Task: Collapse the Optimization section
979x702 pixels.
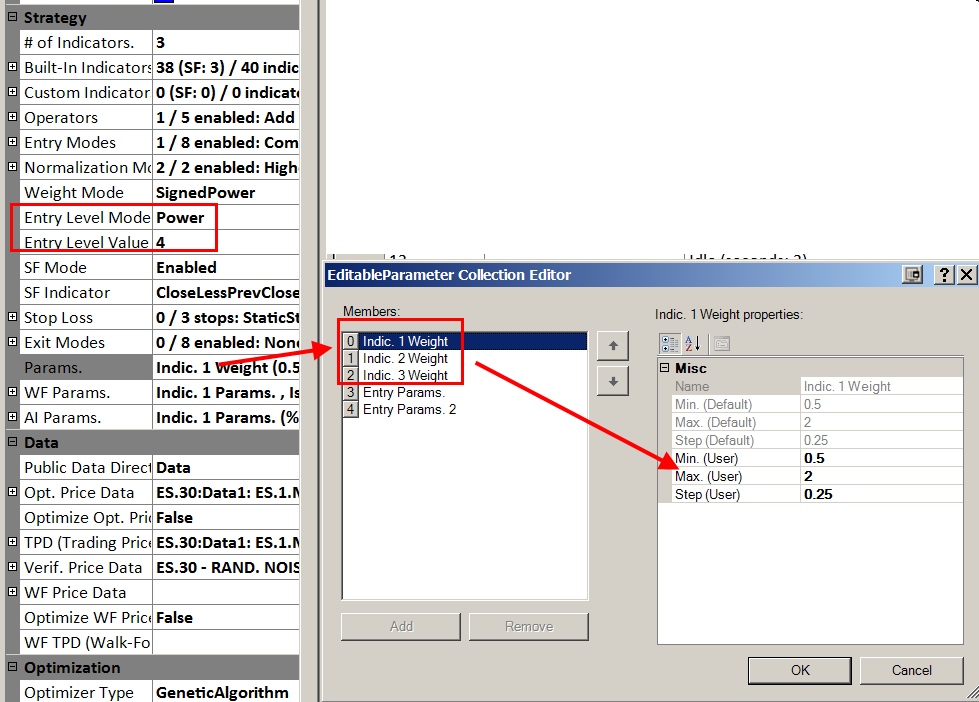Action: 12,667
